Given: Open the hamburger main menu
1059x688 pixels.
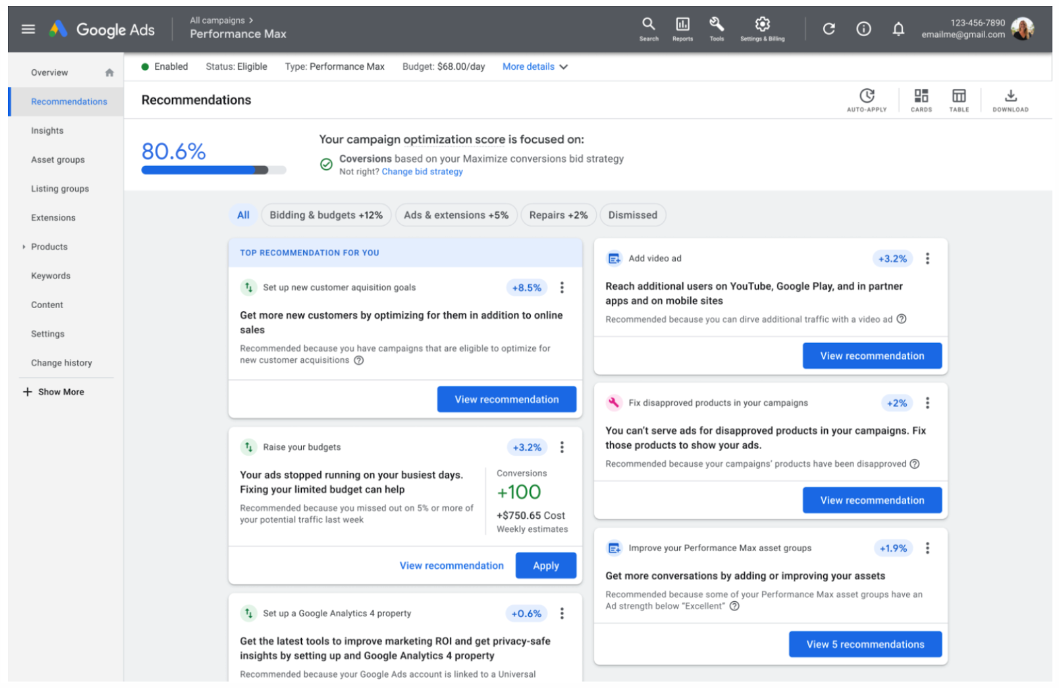Looking at the screenshot, I should 28,30.
